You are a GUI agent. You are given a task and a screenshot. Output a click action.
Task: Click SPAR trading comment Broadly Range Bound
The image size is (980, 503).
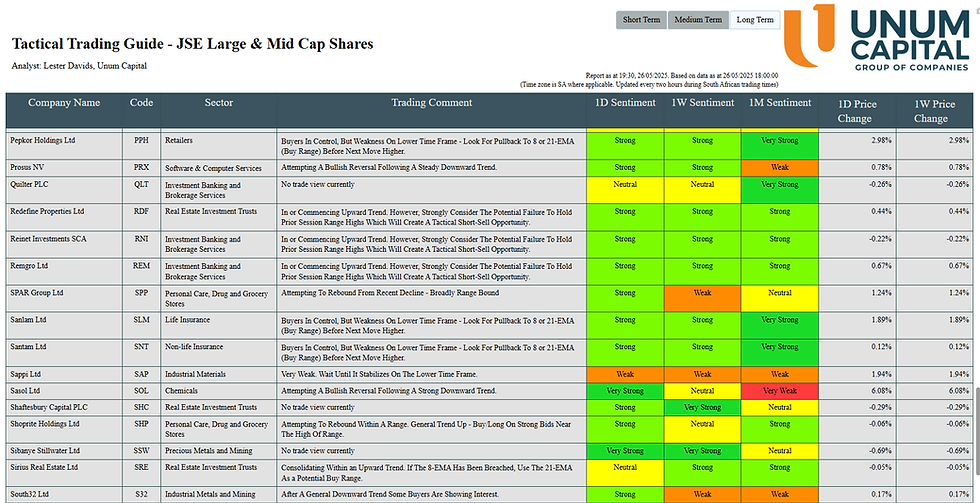pos(390,292)
